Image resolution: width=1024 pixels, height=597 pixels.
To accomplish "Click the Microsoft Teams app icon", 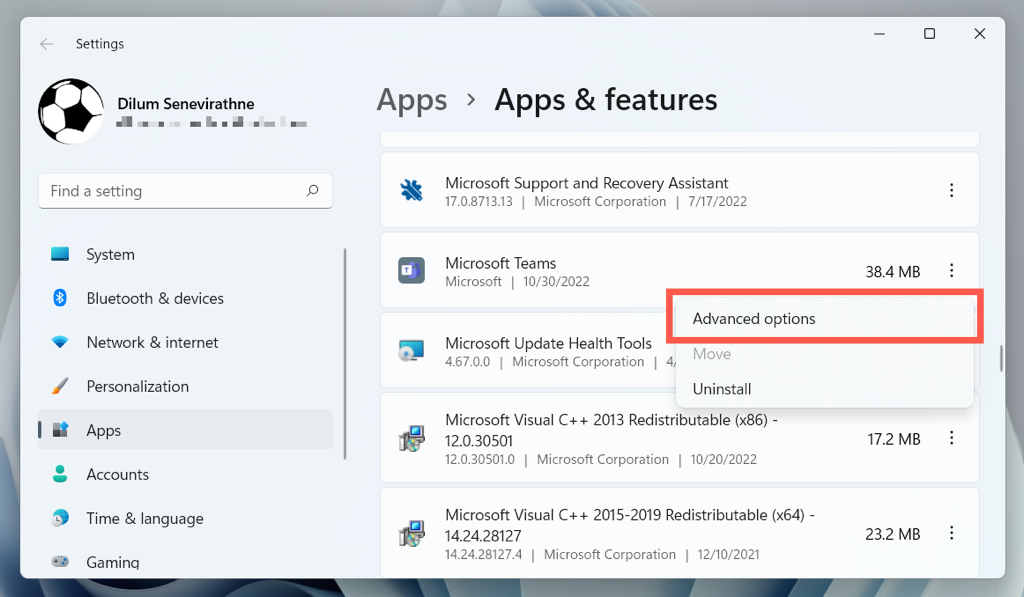I will pyautogui.click(x=411, y=270).
